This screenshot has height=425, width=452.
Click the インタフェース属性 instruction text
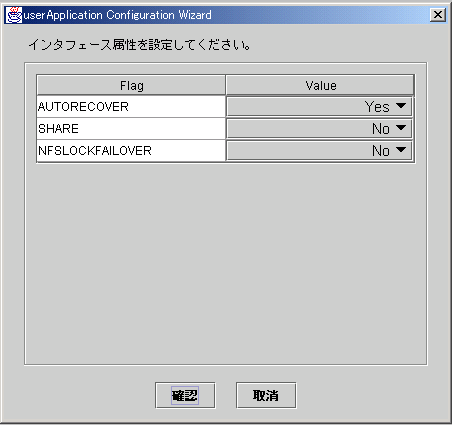pos(139,45)
